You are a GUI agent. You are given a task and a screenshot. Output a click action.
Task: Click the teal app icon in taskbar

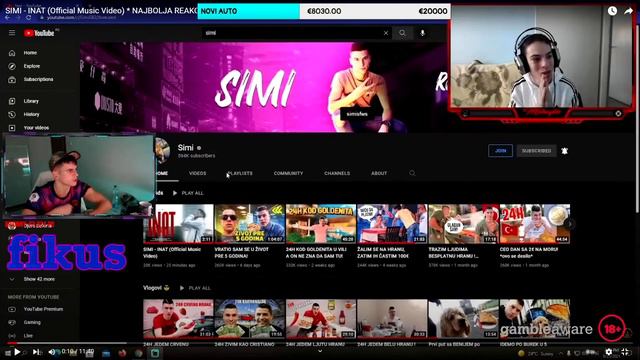tap(155, 353)
